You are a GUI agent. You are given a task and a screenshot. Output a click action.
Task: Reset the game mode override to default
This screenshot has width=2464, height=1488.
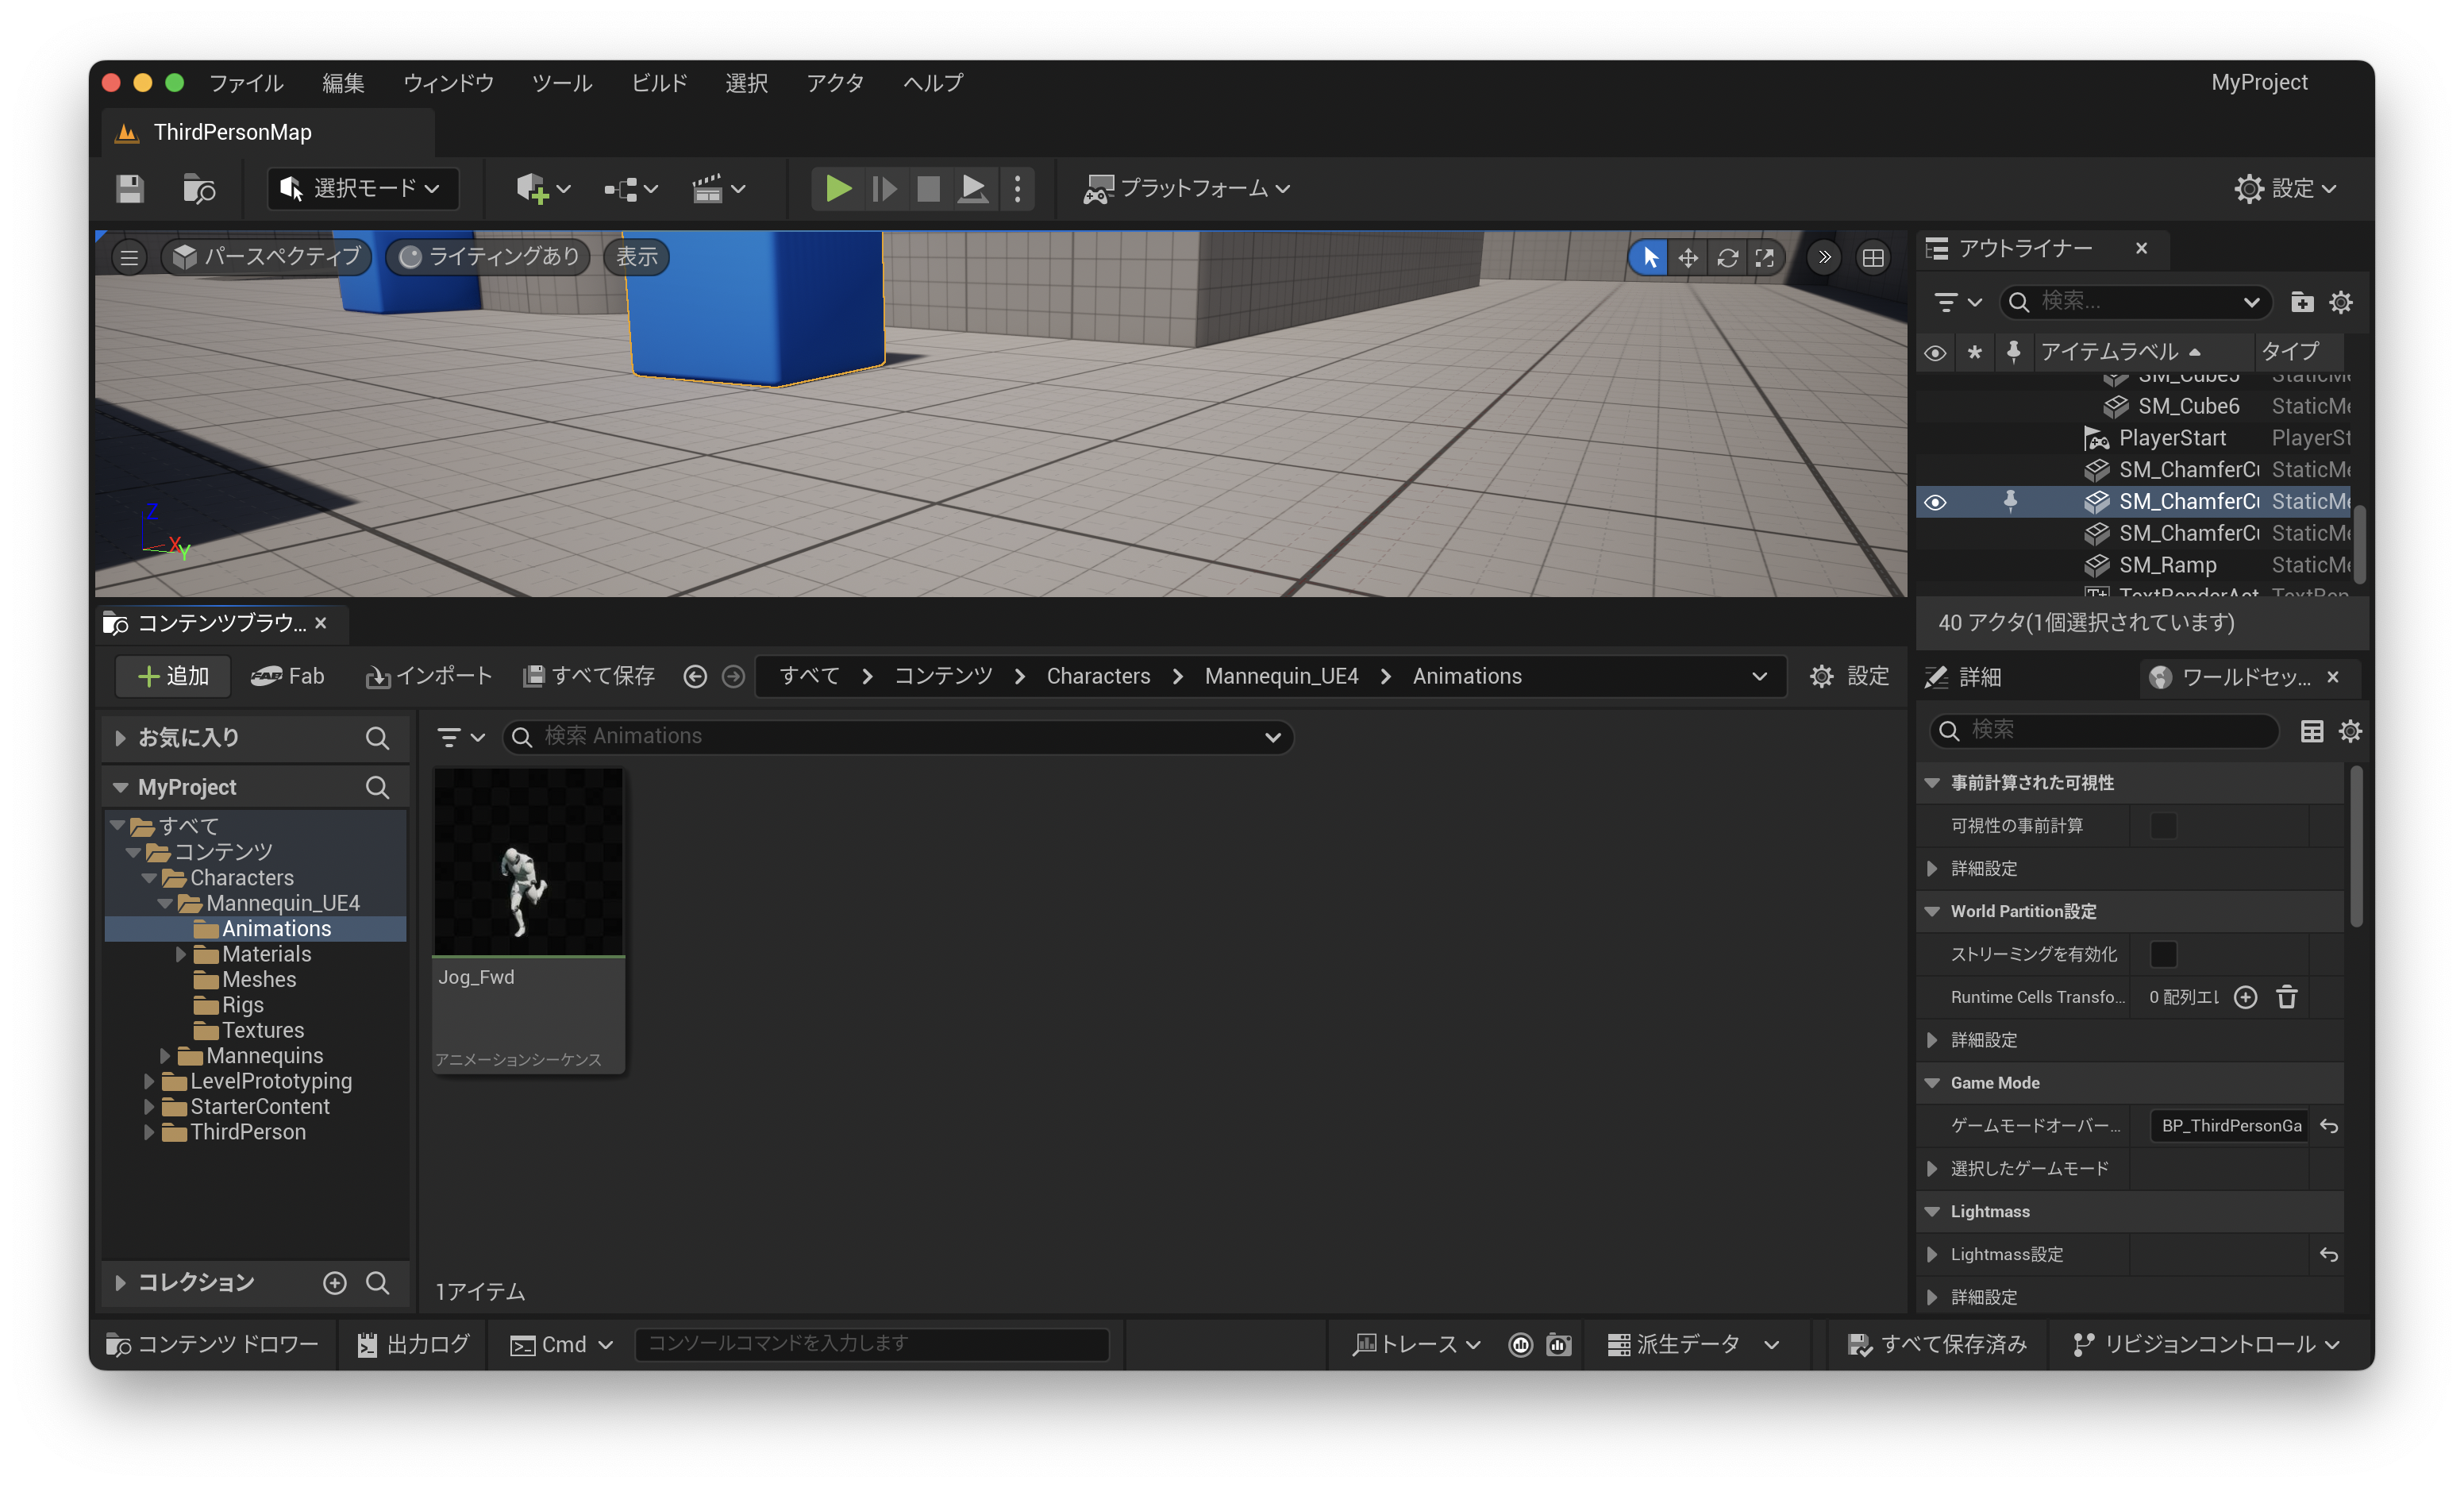click(x=2329, y=1126)
